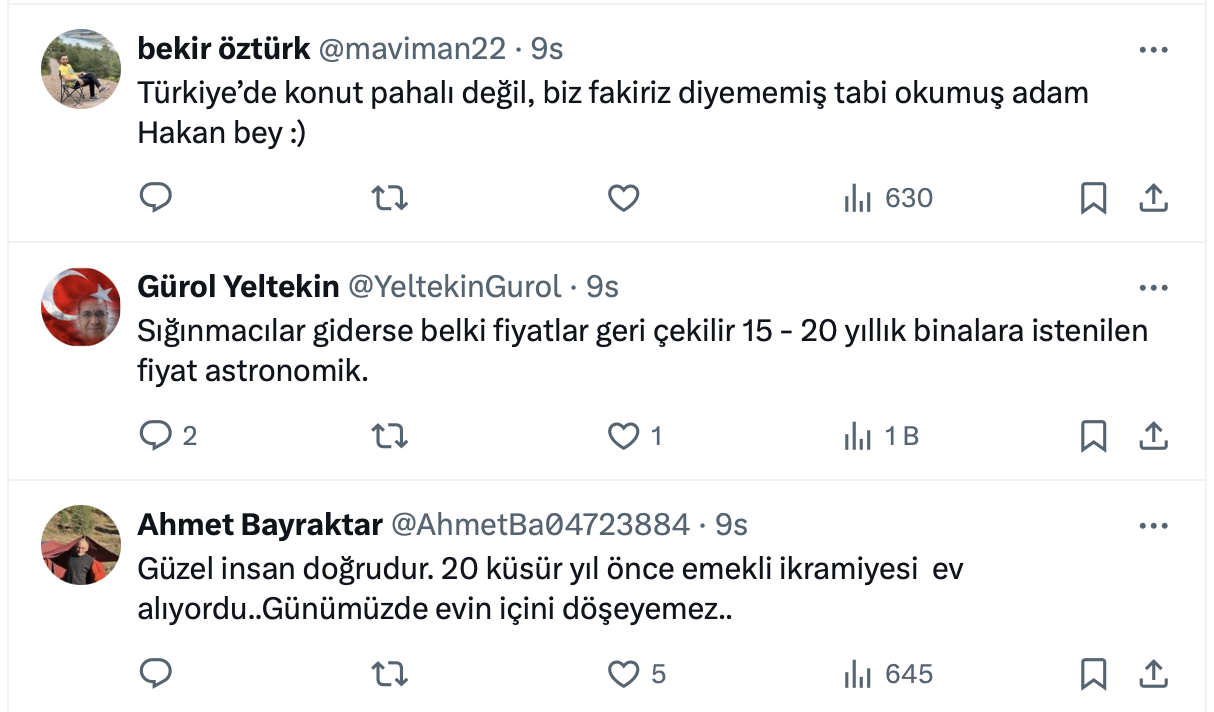Image resolution: width=1214 pixels, height=712 pixels.
Task: Reply to bekir öztürk's tweet
Action: [155, 199]
